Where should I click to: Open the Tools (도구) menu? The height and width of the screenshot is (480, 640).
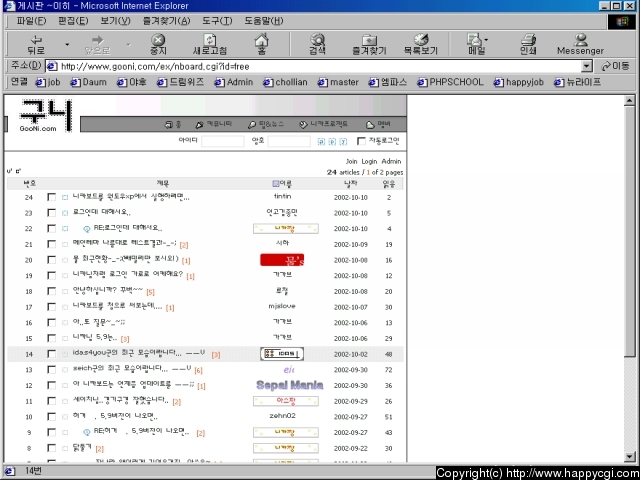click(x=217, y=20)
